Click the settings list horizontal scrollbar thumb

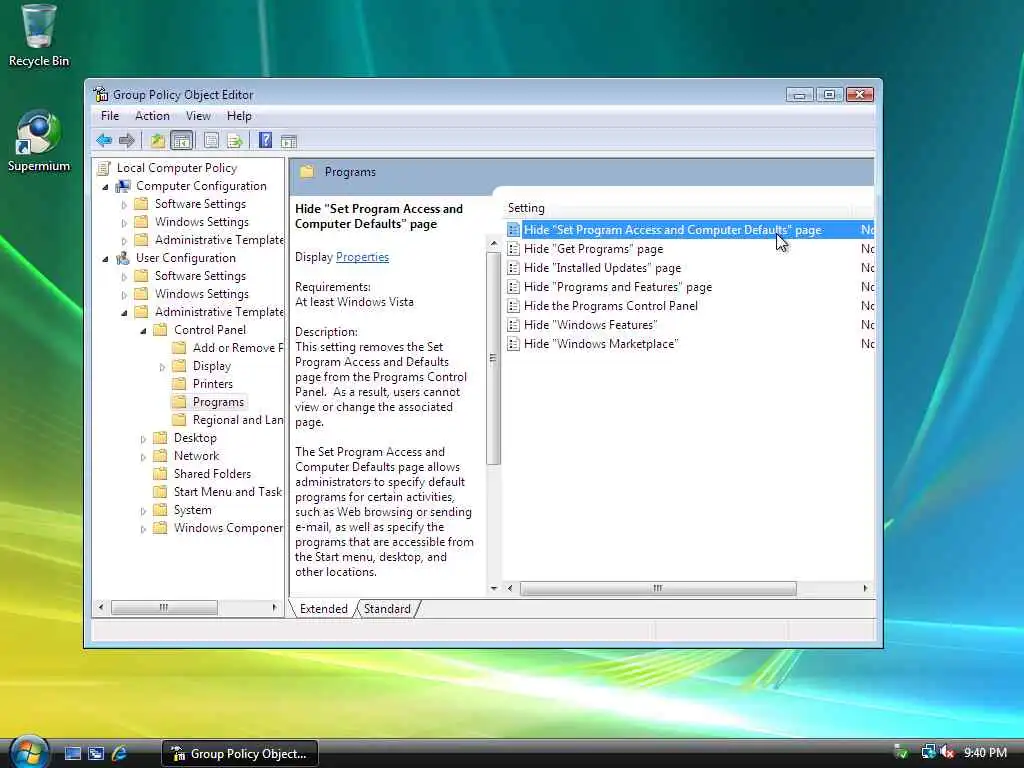[x=658, y=588]
